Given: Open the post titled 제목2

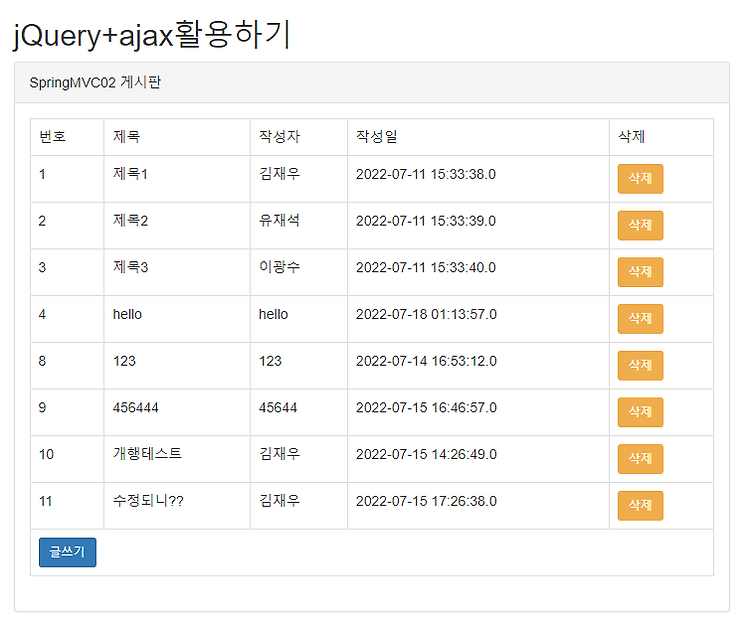Looking at the screenshot, I should point(130,220).
